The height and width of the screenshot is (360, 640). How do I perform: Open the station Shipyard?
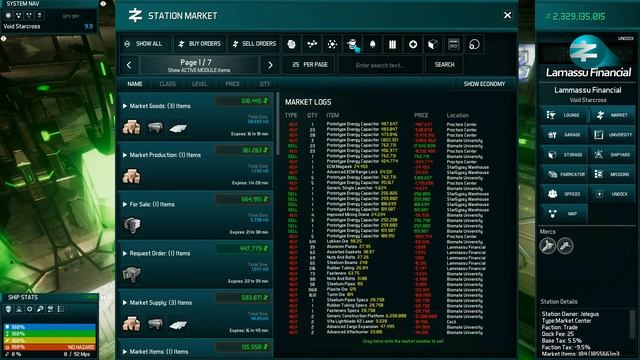coord(612,155)
